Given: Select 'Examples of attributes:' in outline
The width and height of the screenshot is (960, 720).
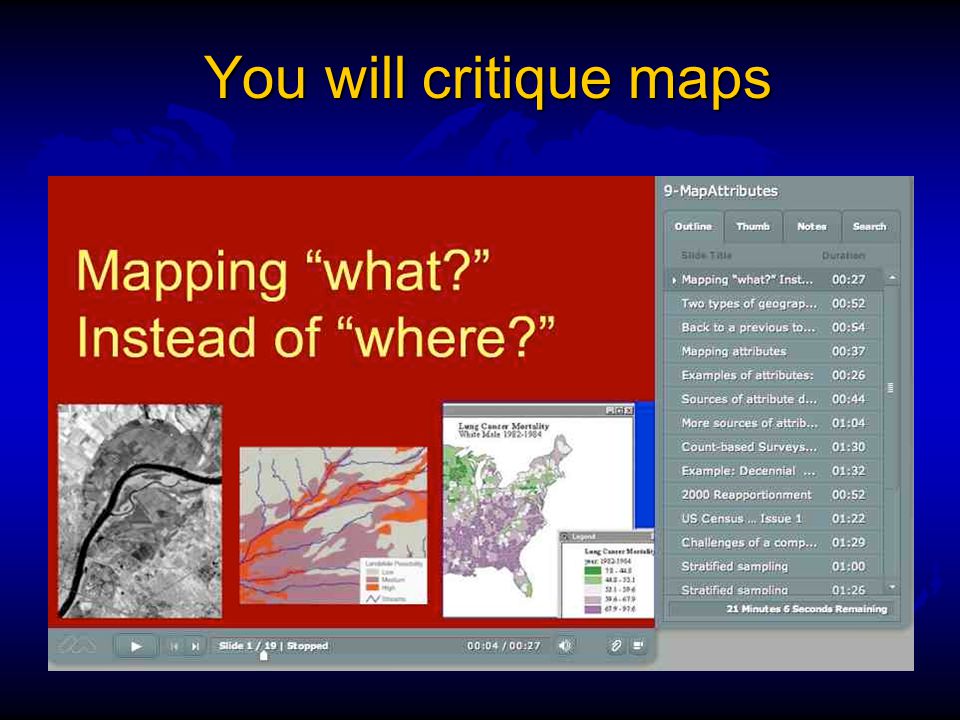Looking at the screenshot, I should [x=774, y=375].
